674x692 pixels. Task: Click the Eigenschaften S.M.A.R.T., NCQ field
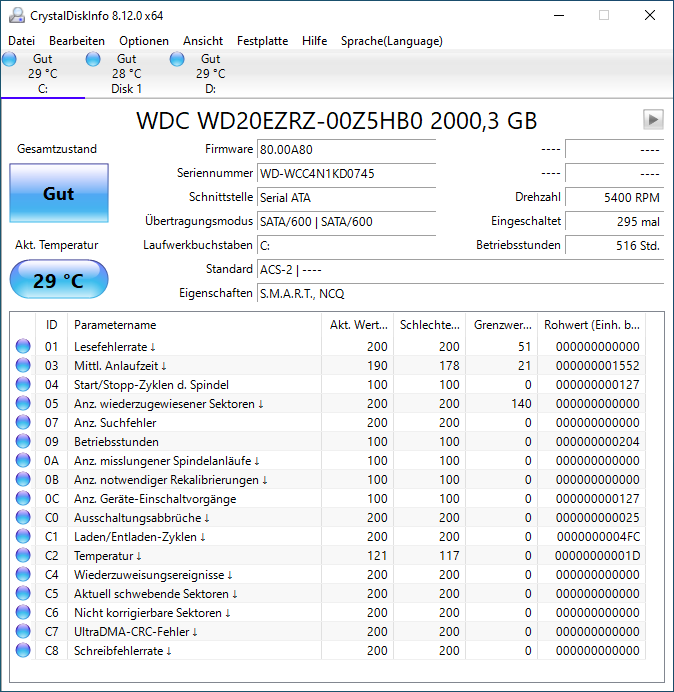coord(460,293)
